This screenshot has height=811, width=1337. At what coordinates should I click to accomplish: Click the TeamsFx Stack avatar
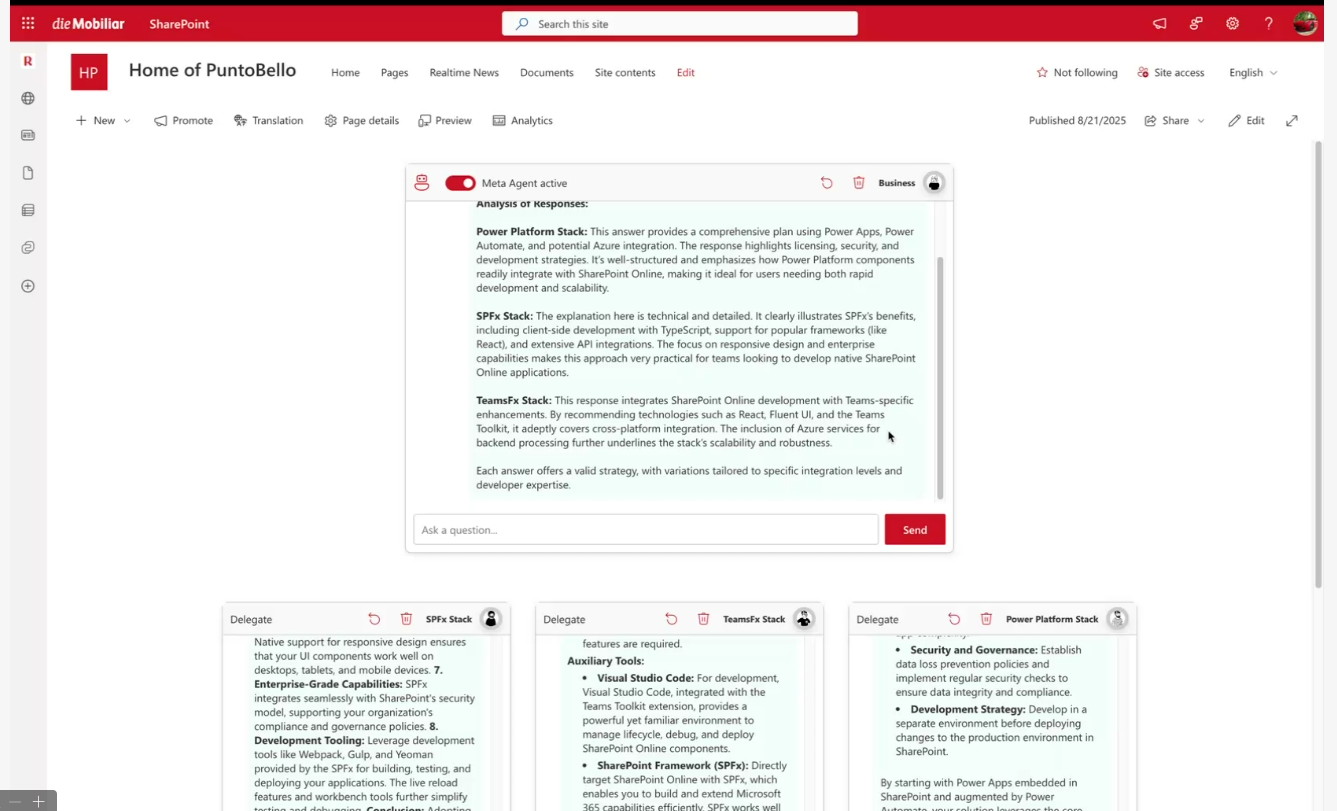tap(804, 619)
